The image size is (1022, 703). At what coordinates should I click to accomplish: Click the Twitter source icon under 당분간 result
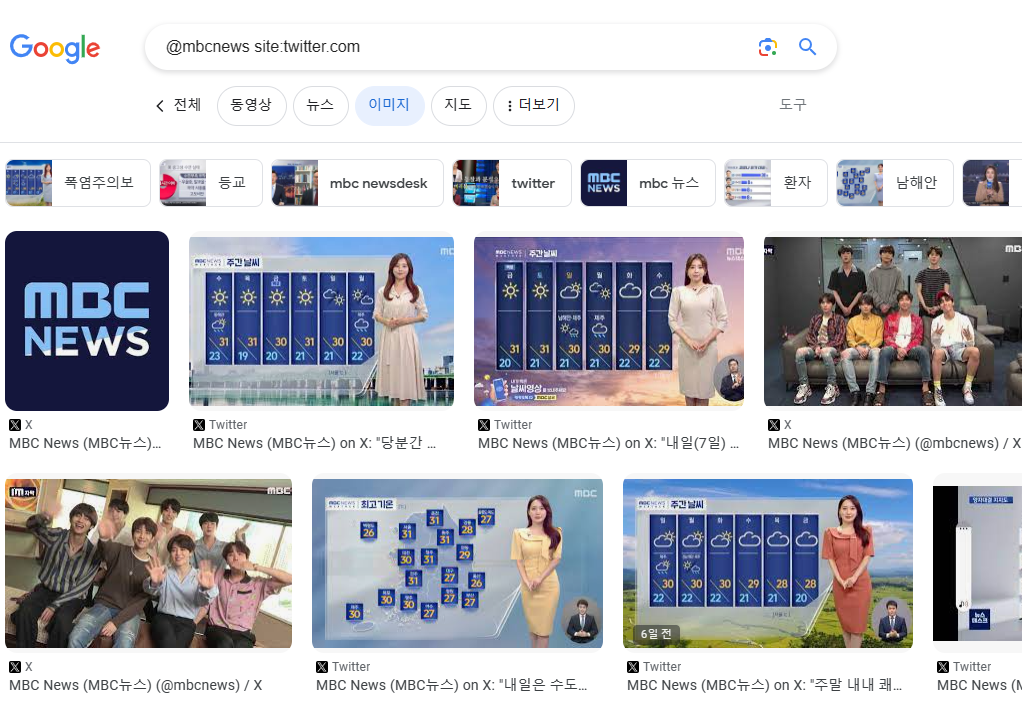[199, 425]
